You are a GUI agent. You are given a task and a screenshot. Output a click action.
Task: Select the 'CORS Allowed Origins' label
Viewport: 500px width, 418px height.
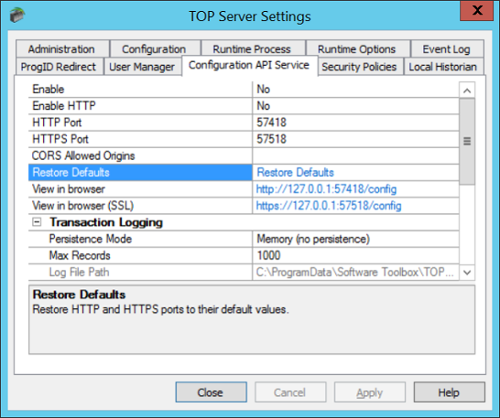pos(83,156)
